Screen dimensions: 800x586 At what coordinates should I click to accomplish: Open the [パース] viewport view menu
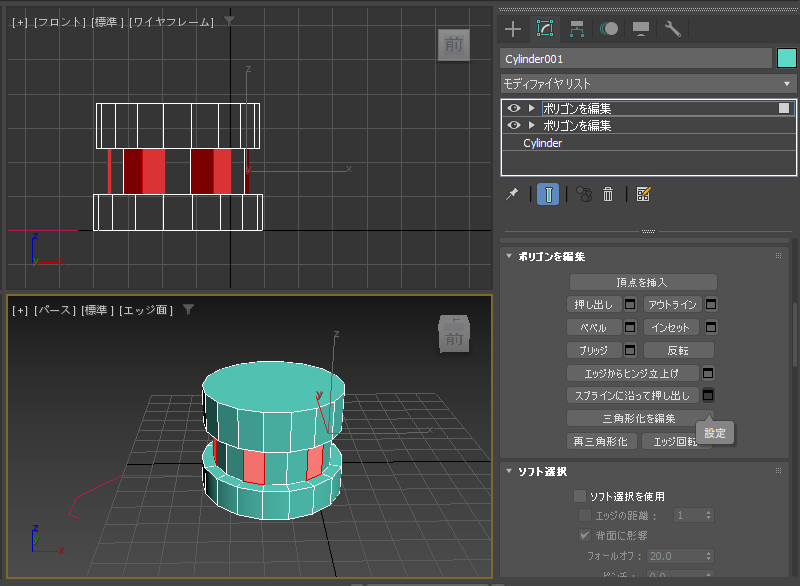tap(55, 310)
